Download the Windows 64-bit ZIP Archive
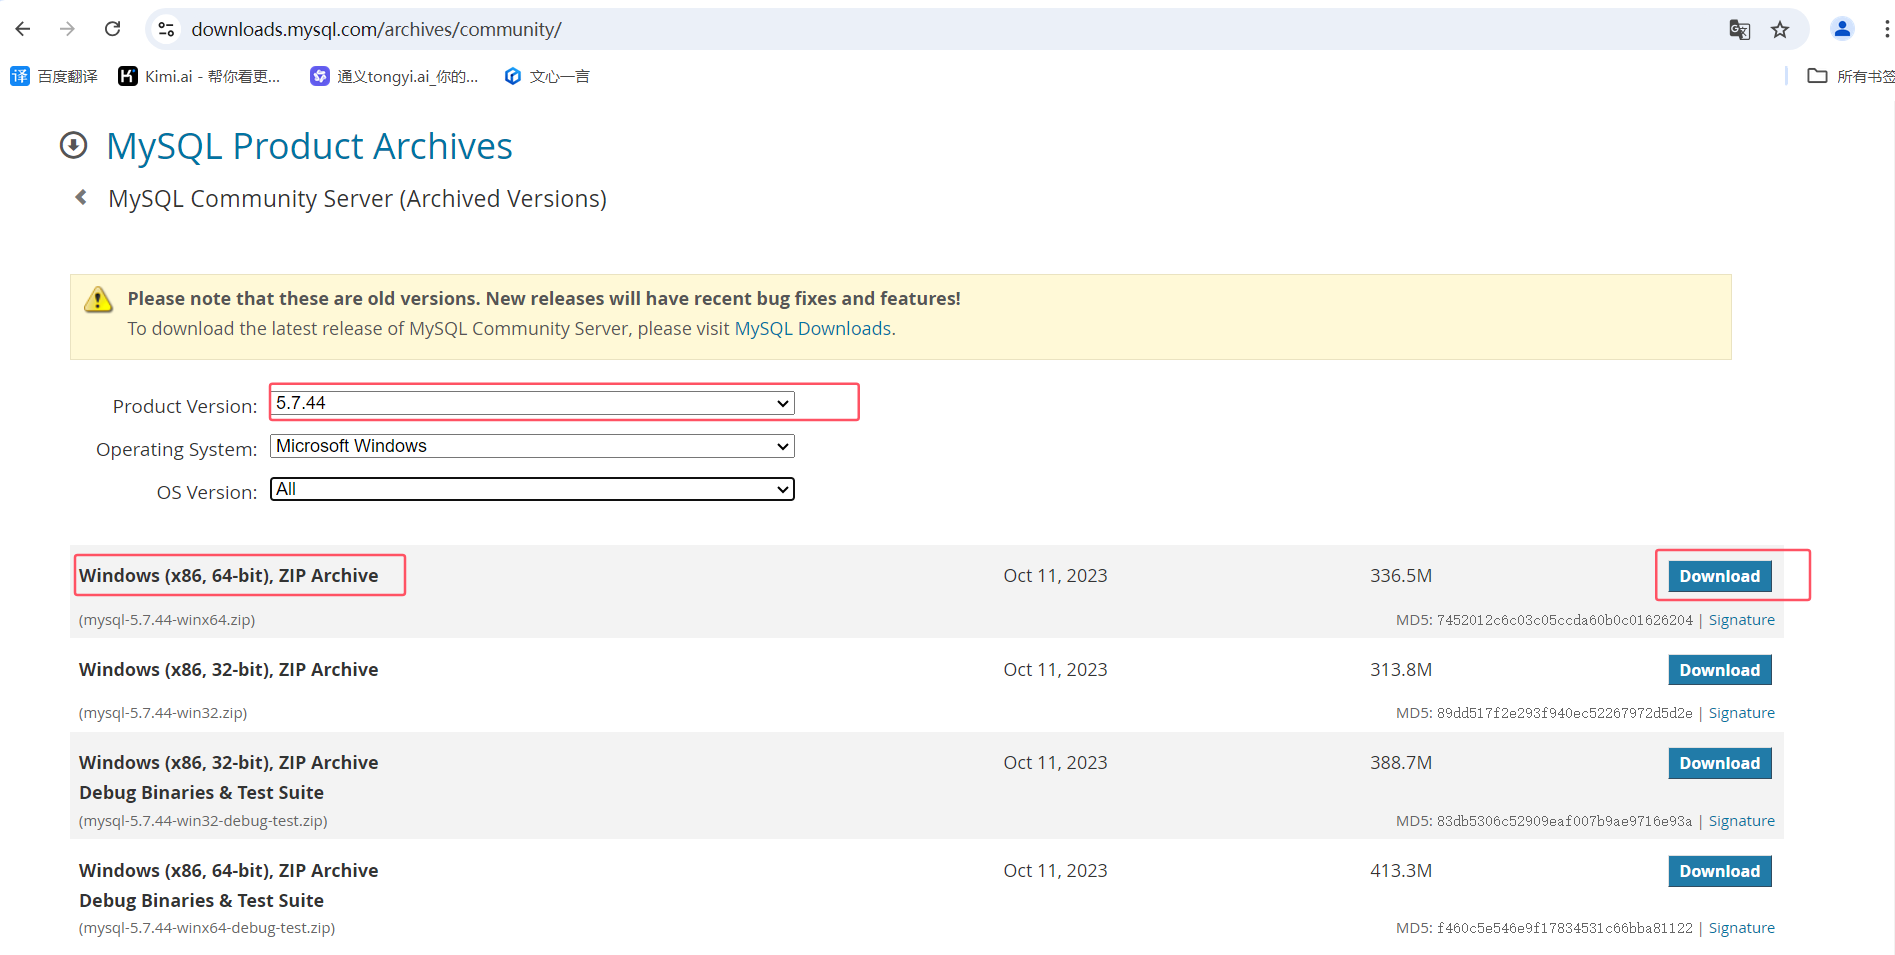 (1719, 576)
